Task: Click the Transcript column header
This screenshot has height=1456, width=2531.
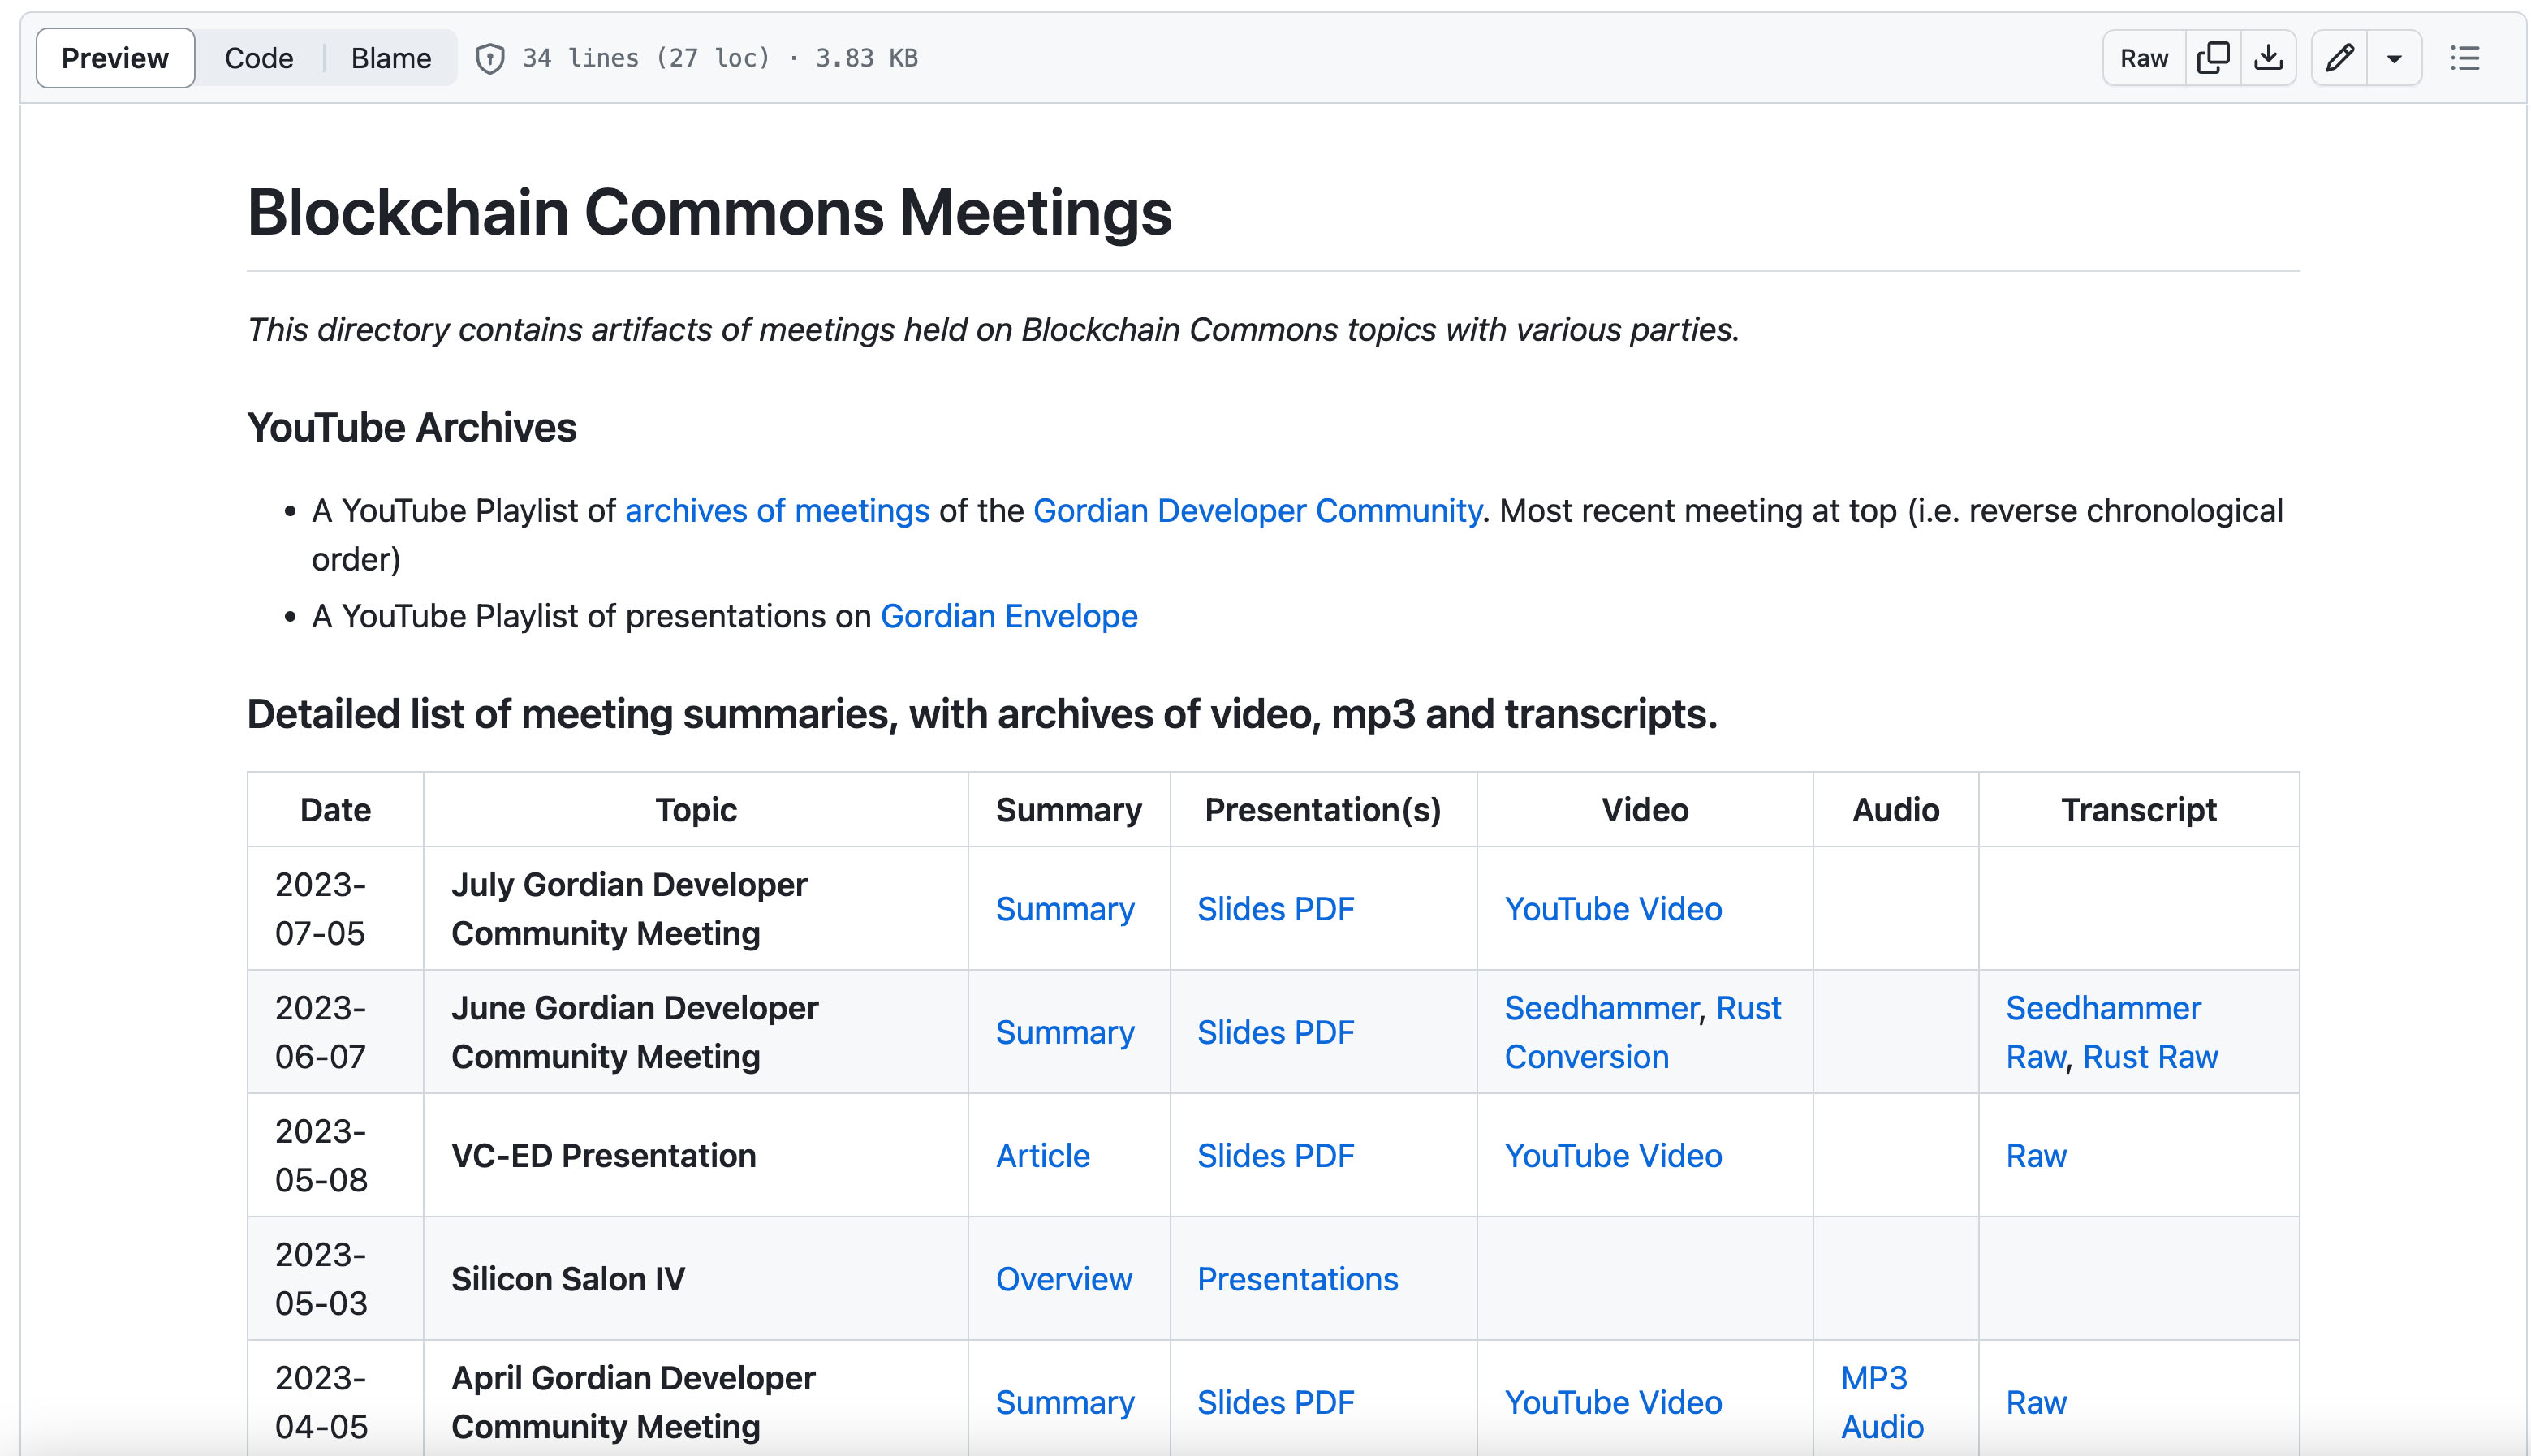Action: click(2139, 810)
